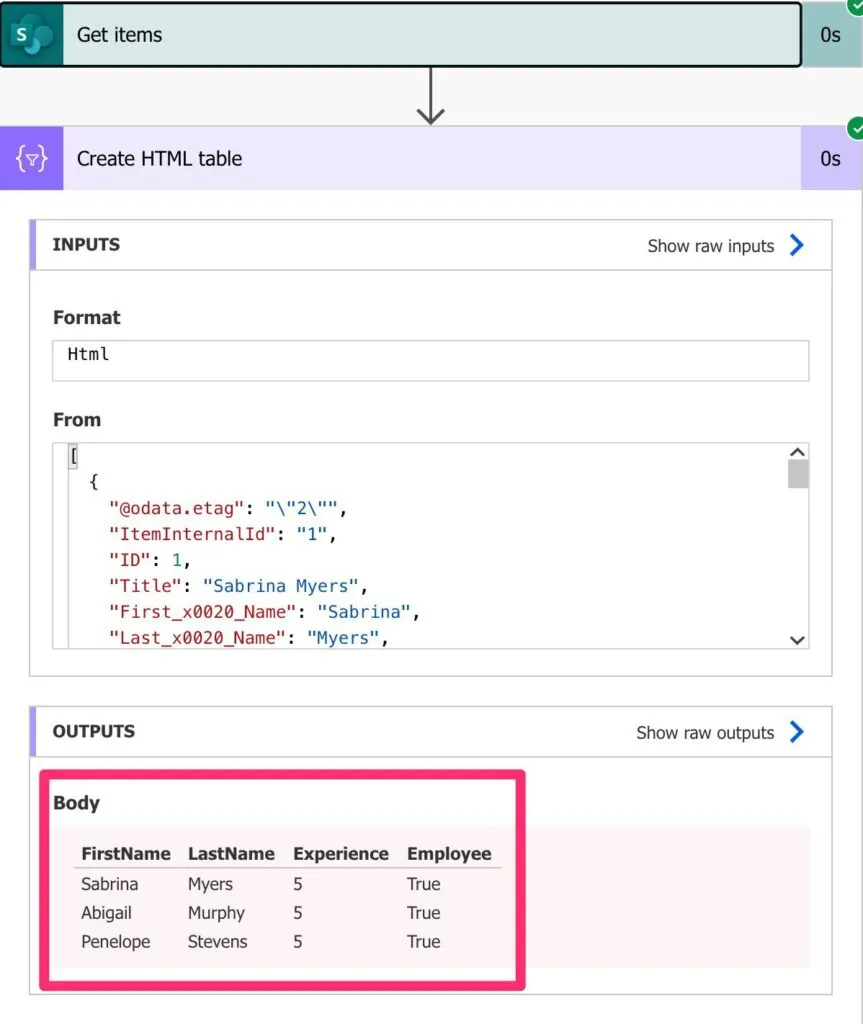The height and width of the screenshot is (1024, 863).
Task: Click the Data Operation icon on Create HTML table
Action: (x=32, y=159)
